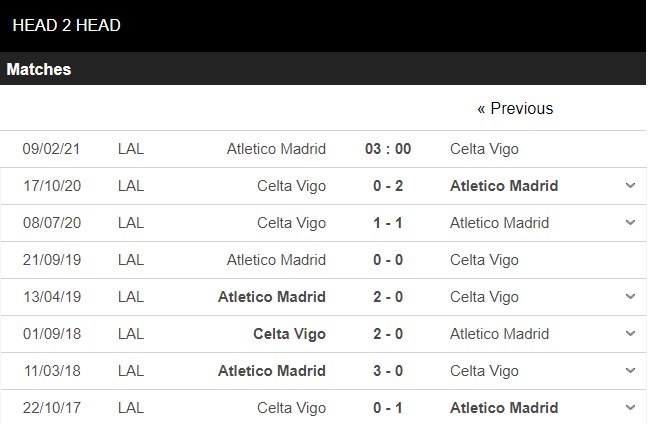Click Atletico Madrid in the 09/02/21 row
Screen dimensions: 652x424
point(276,149)
